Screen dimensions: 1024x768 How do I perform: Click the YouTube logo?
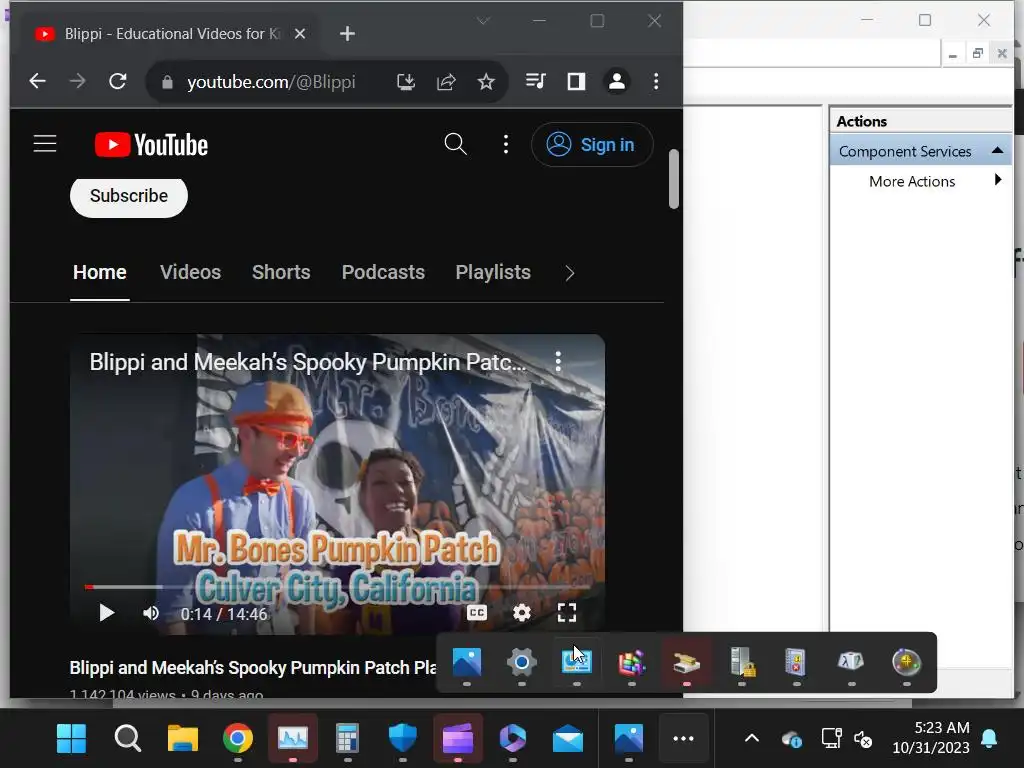152,145
